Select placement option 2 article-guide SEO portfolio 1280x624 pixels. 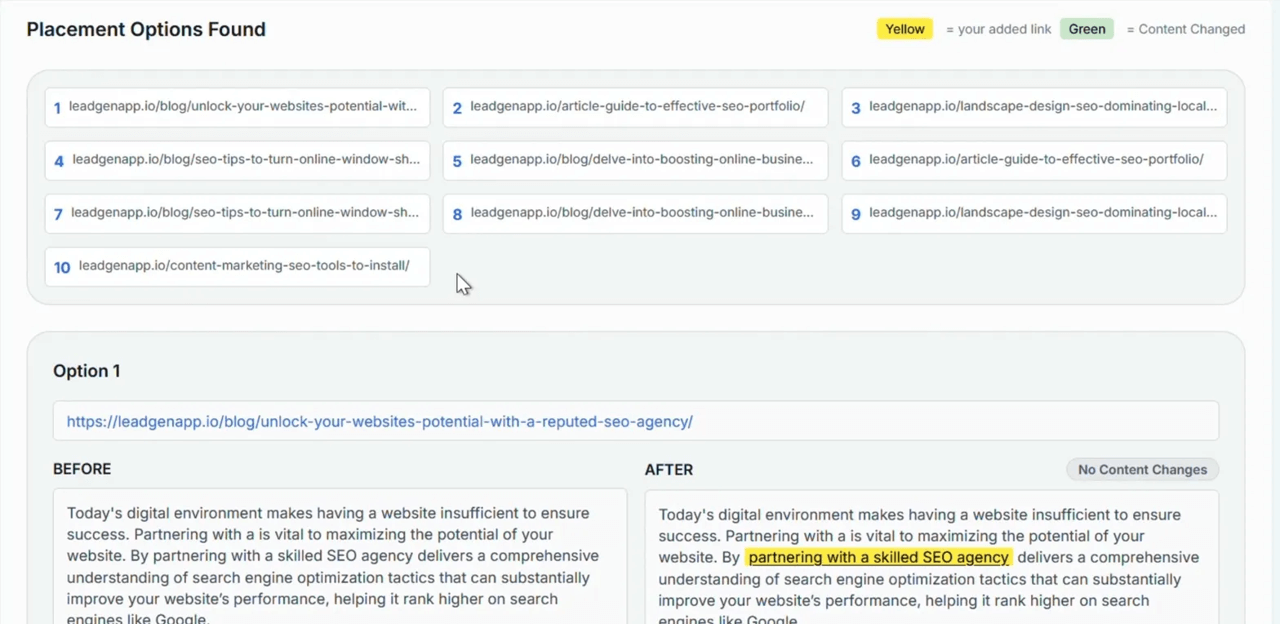coord(635,107)
